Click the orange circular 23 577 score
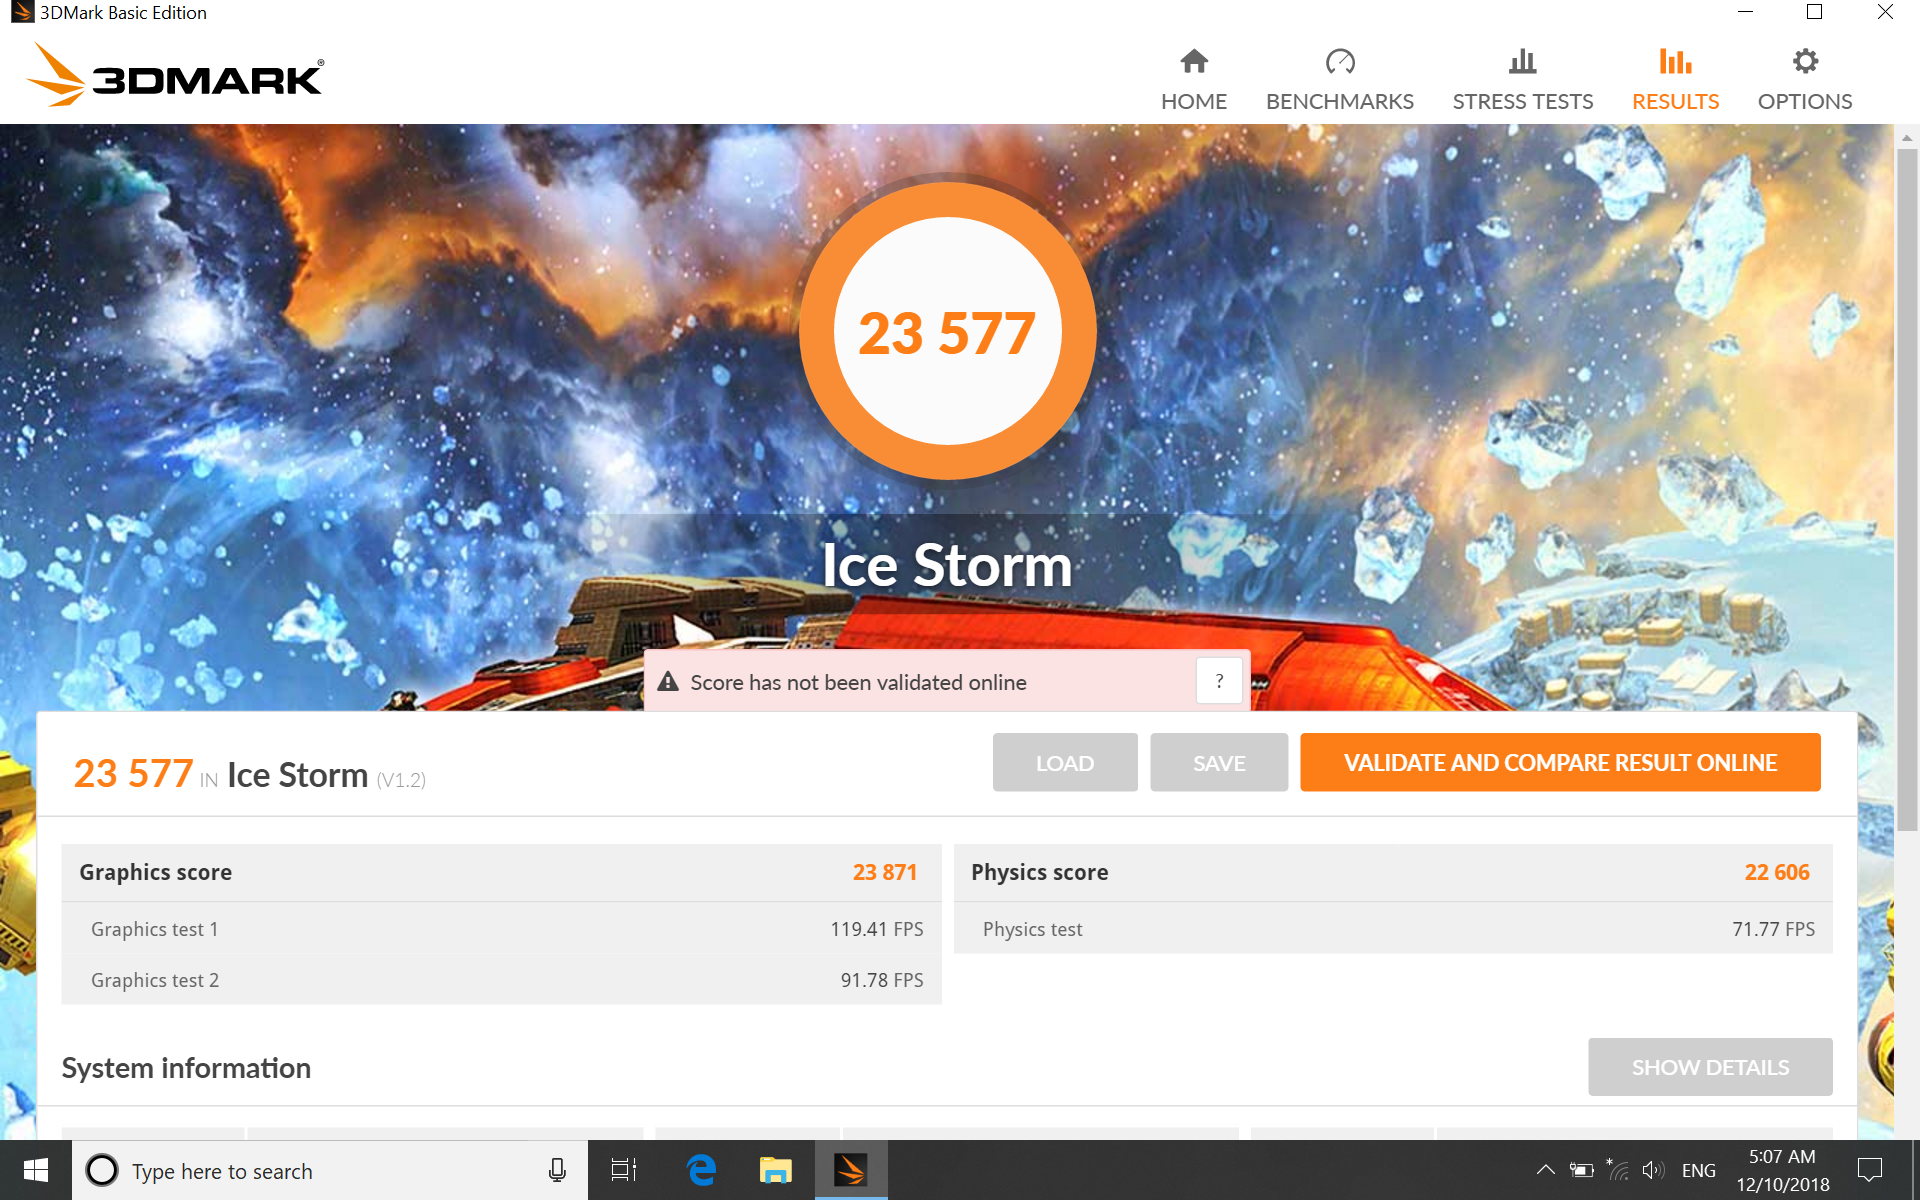 (947, 331)
